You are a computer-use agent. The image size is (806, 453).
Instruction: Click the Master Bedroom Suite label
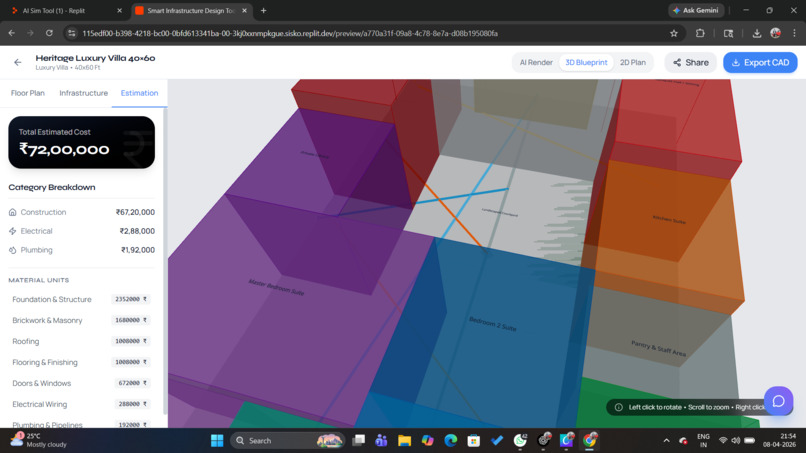(276, 287)
